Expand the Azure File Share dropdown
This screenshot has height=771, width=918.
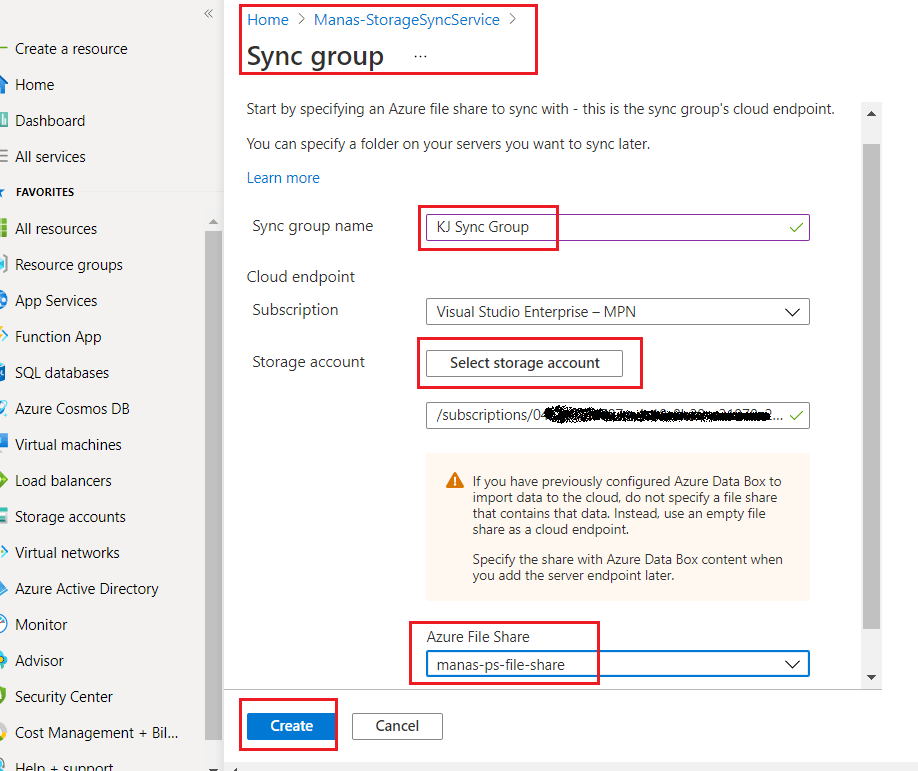618,664
